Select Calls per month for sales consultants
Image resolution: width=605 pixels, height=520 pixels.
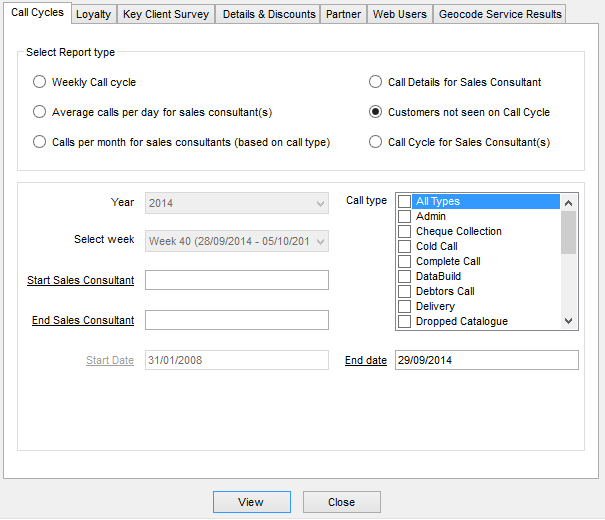40,142
